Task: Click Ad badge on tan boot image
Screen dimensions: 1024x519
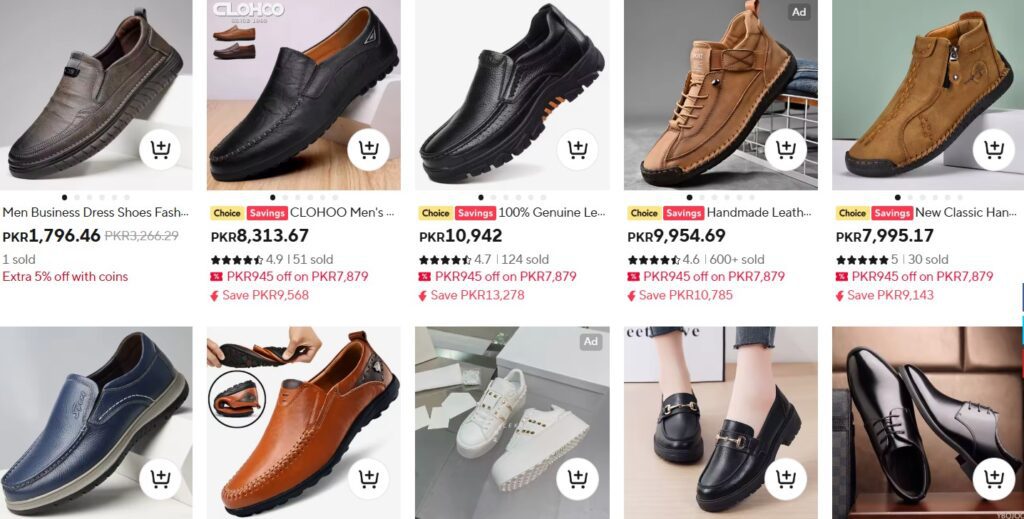Action: pos(799,12)
